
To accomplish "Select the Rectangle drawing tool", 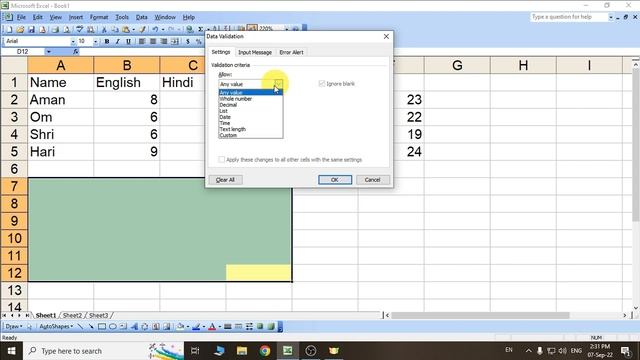I will click(102, 327).
